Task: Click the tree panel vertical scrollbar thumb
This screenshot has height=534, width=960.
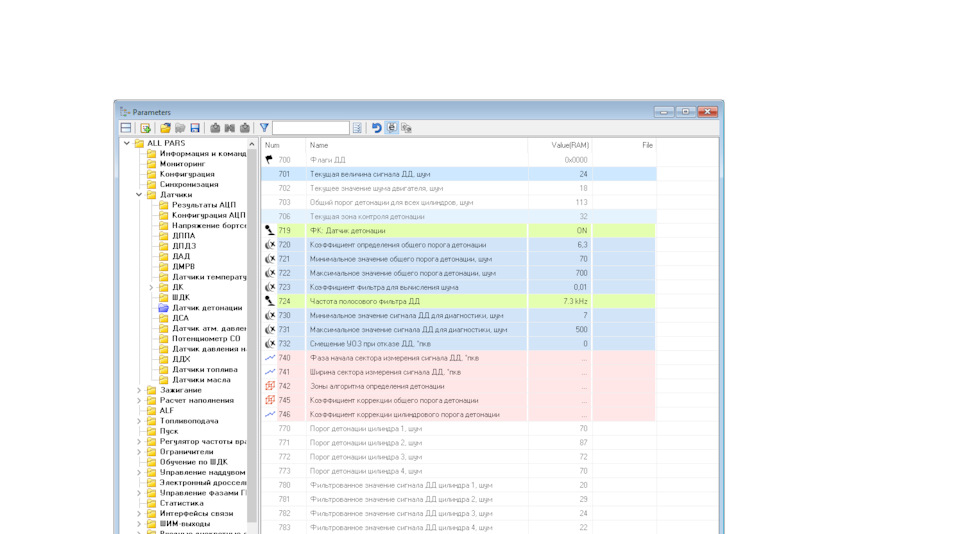Action: 252,336
